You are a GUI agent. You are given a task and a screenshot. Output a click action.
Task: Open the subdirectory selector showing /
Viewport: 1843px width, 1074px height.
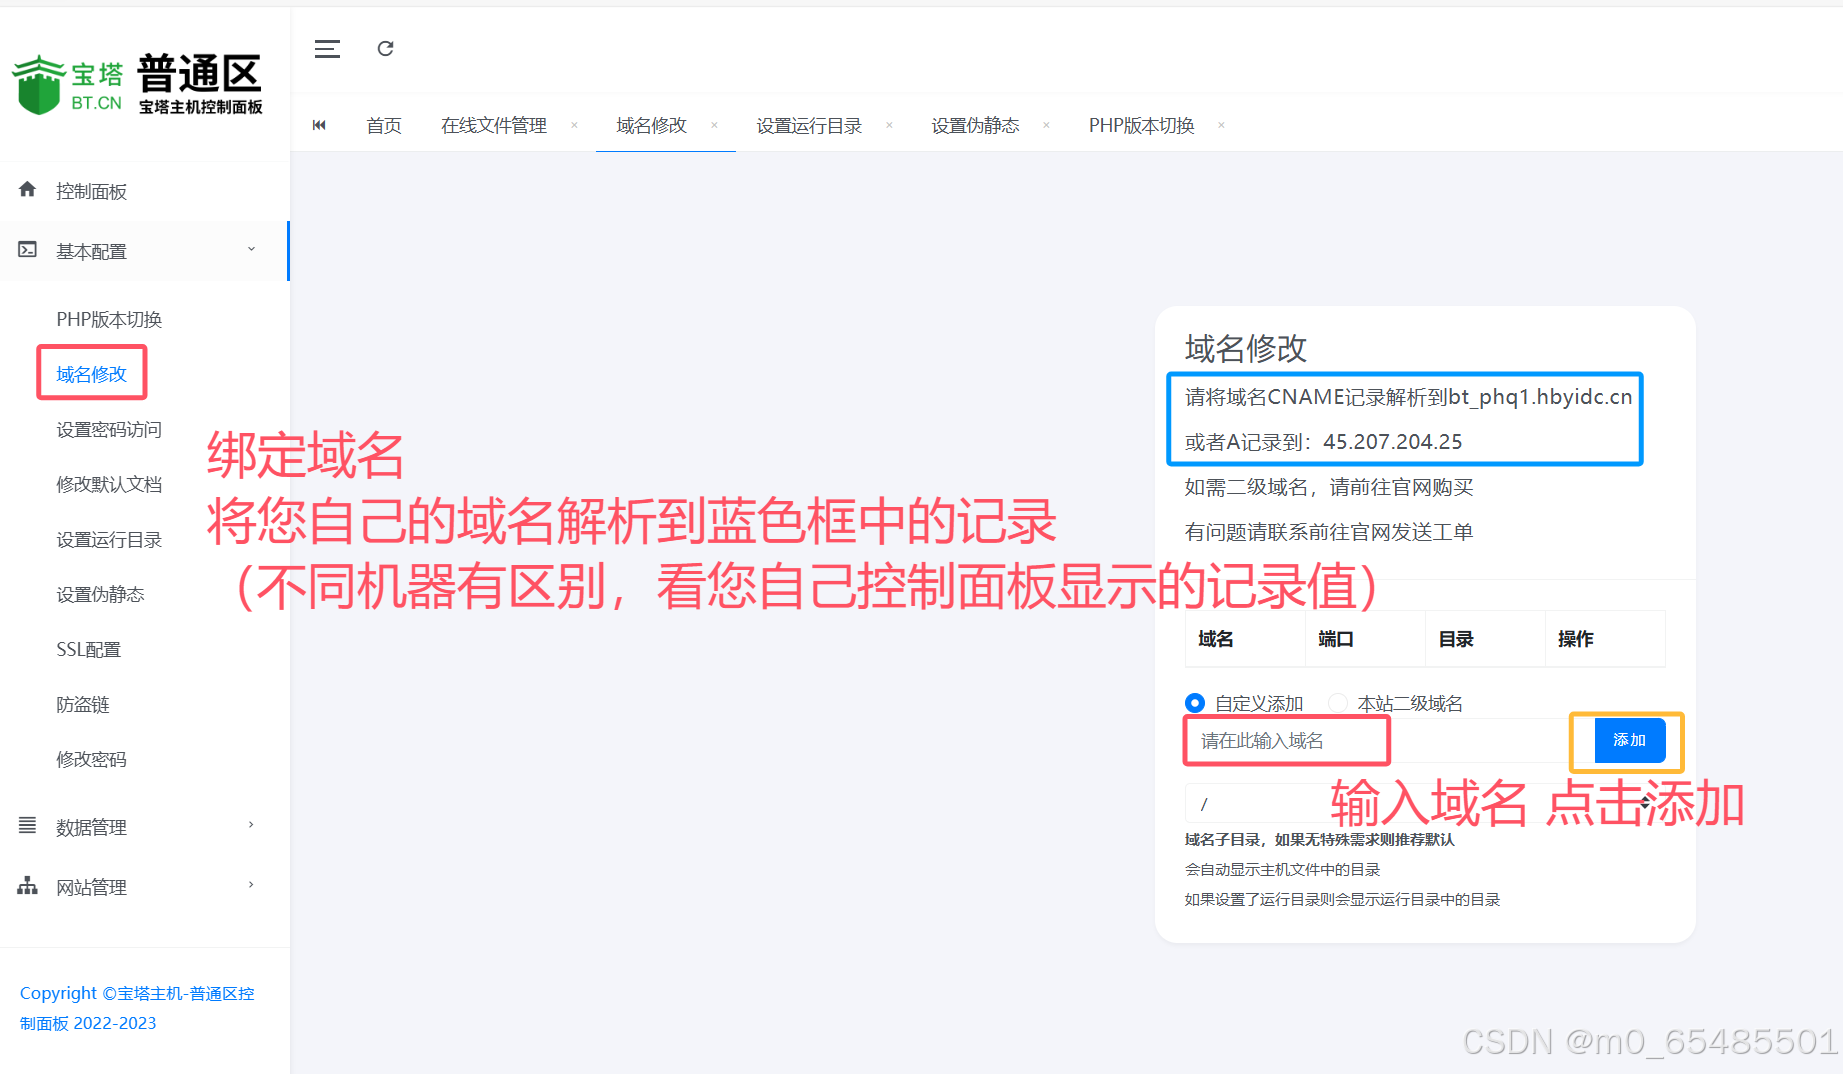(1425, 803)
